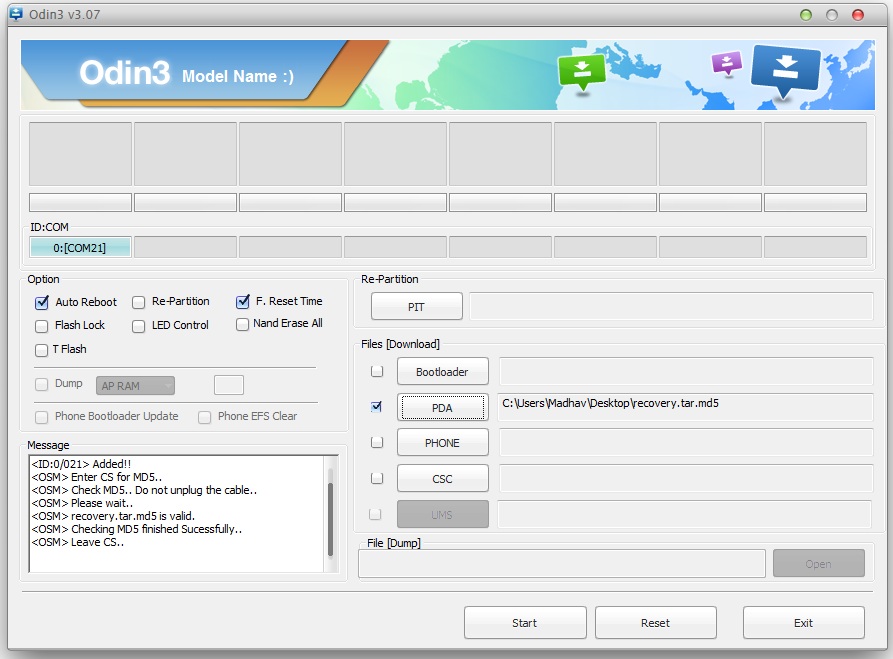Click the green maximize window button

tap(806, 15)
